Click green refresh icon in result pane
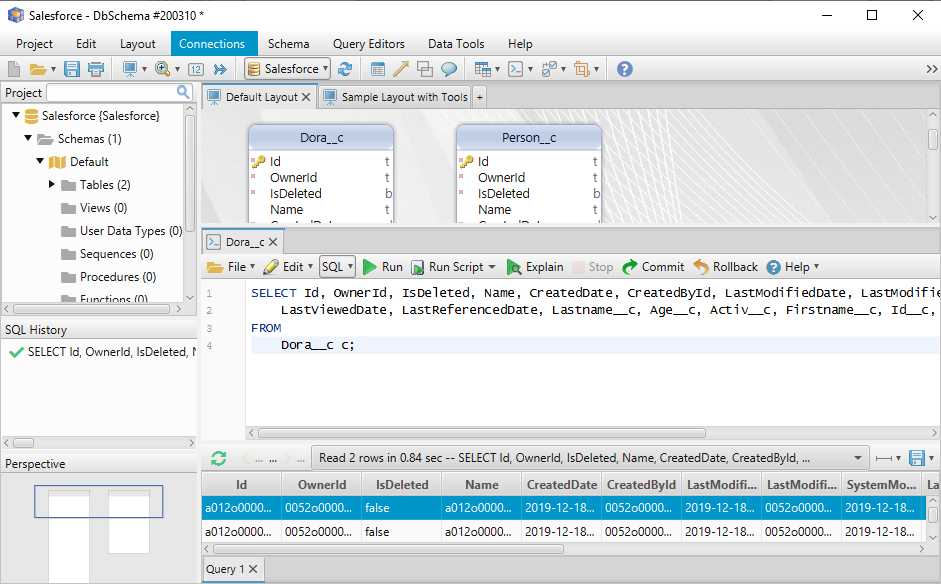 pyautogui.click(x=218, y=459)
